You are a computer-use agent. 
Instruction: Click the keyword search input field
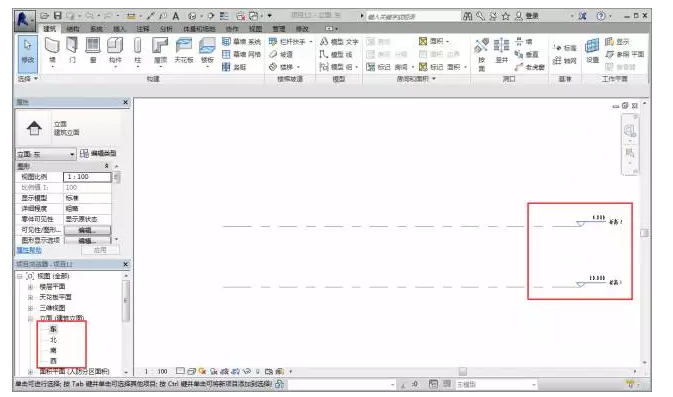tap(412, 17)
